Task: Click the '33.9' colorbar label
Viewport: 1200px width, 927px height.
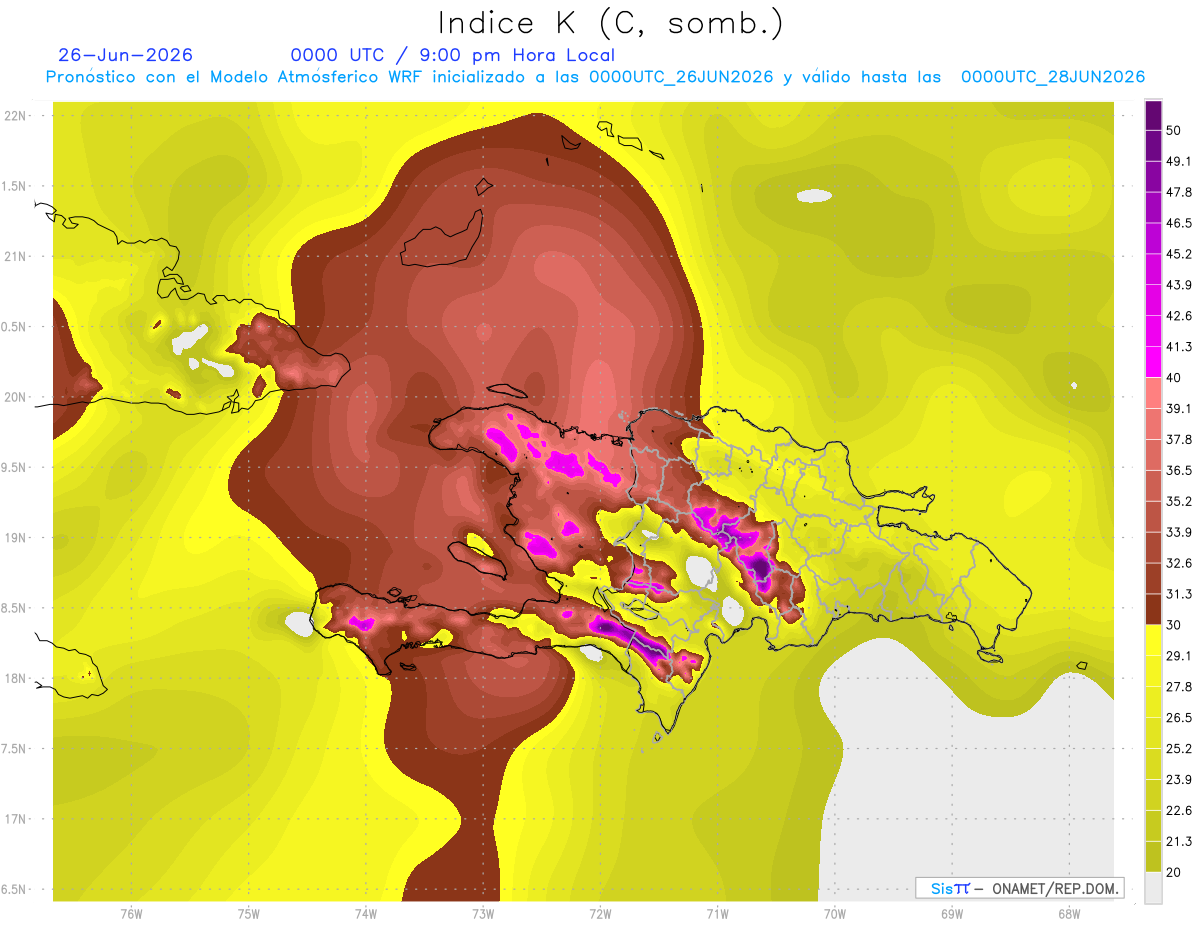Action: point(1180,532)
